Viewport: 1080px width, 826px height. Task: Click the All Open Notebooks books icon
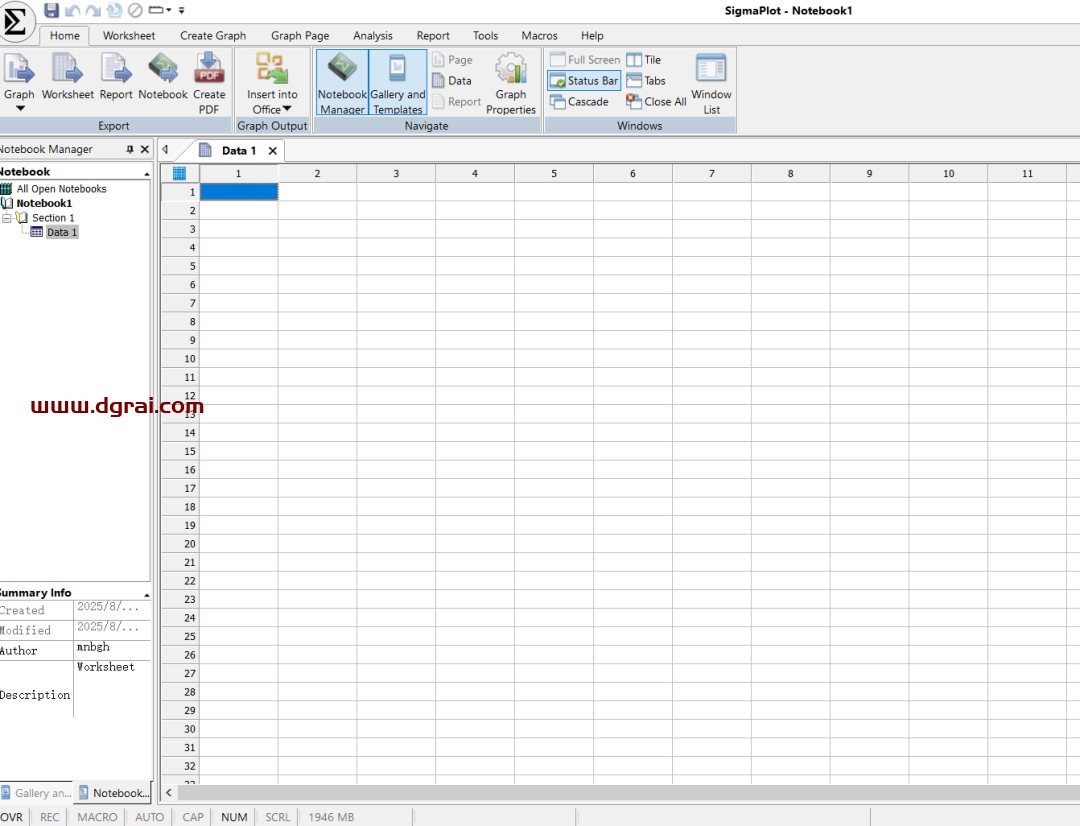(6, 189)
